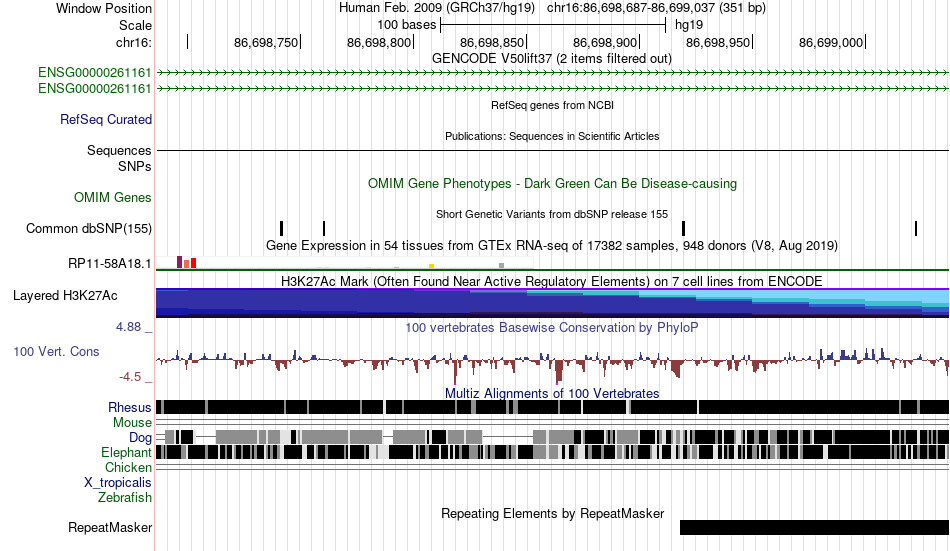
Task: Click the chr16:86,698,687-86,699,037 position text
Action: pyautogui.click(x=657, y=8)
